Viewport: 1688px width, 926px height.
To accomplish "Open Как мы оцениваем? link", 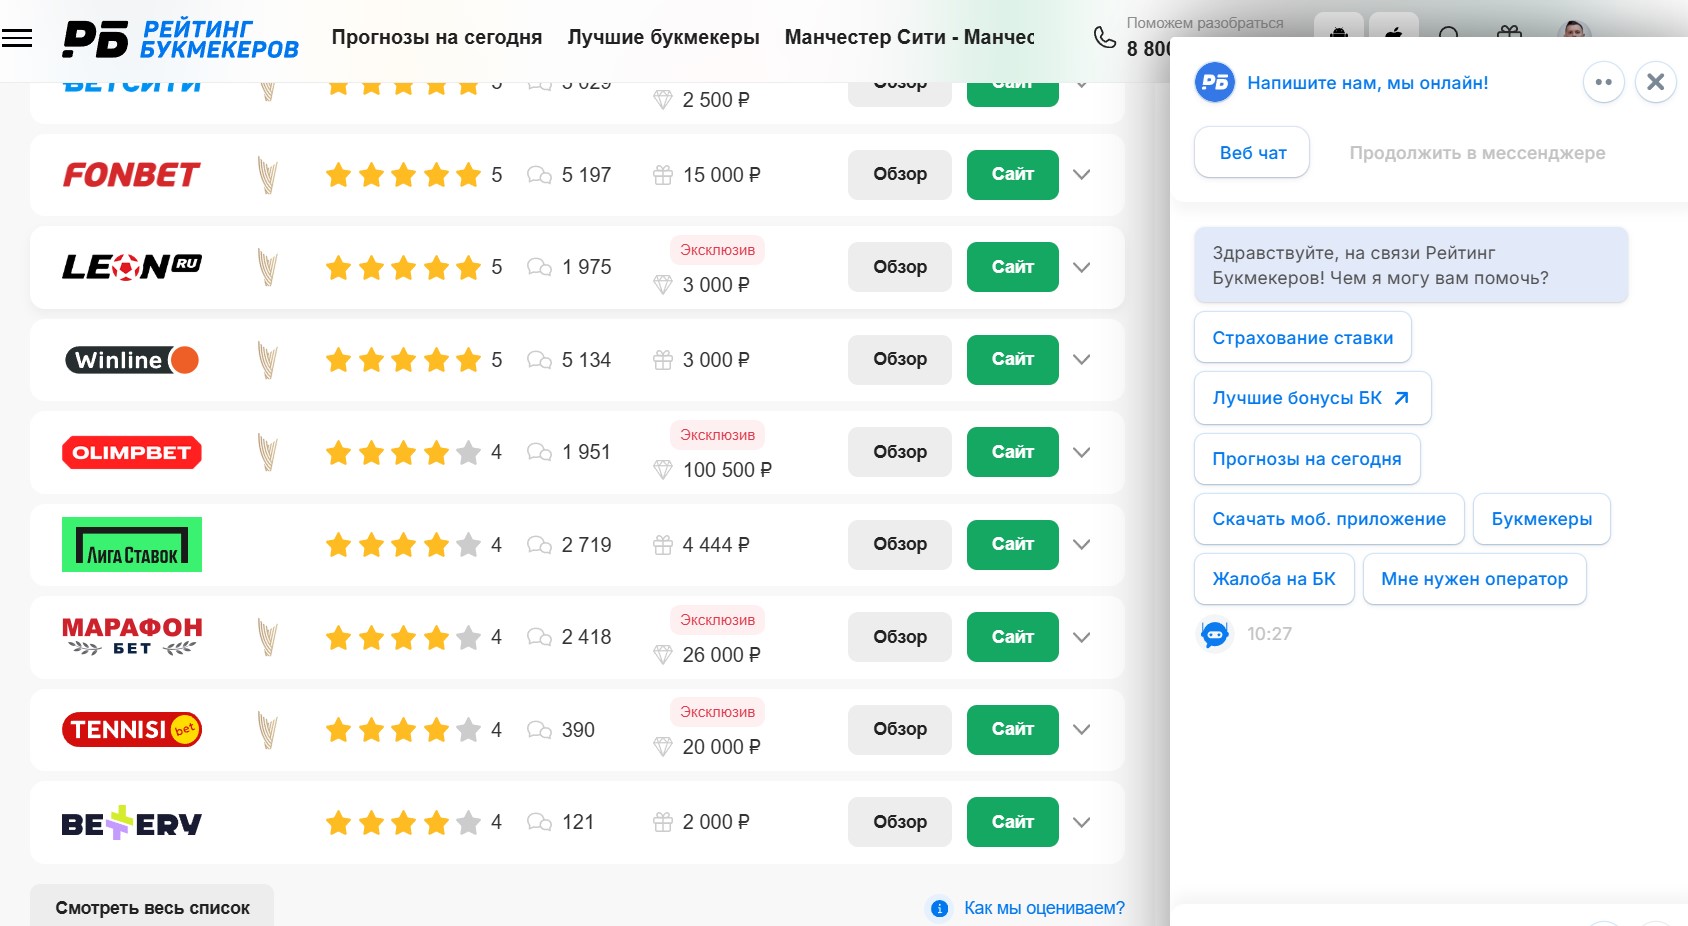I will pos(1044,908).
